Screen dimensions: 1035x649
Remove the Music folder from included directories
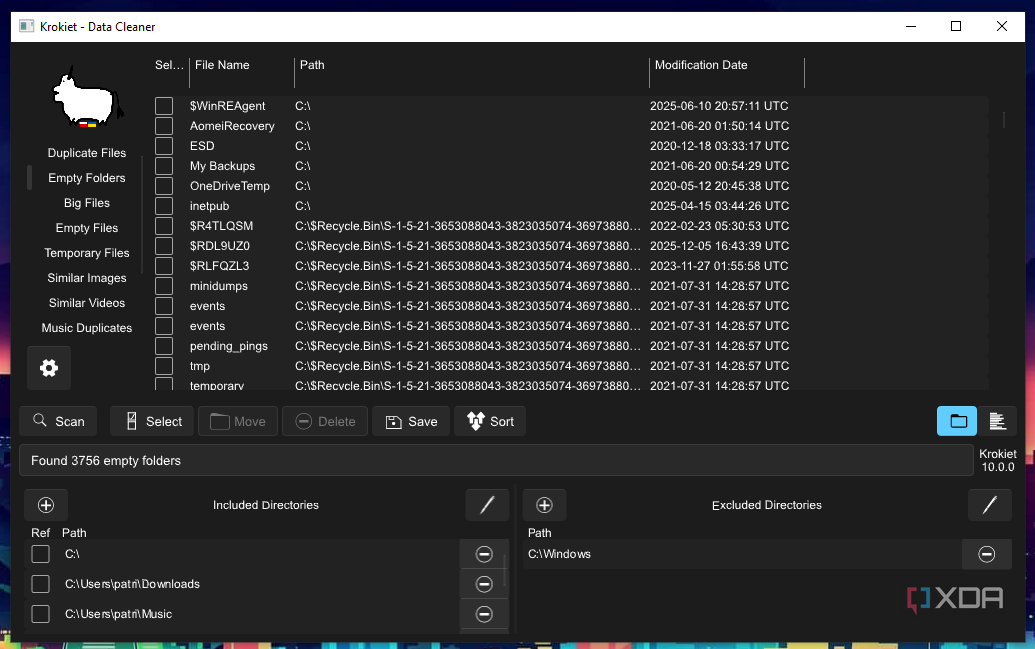tap(484, 614)
